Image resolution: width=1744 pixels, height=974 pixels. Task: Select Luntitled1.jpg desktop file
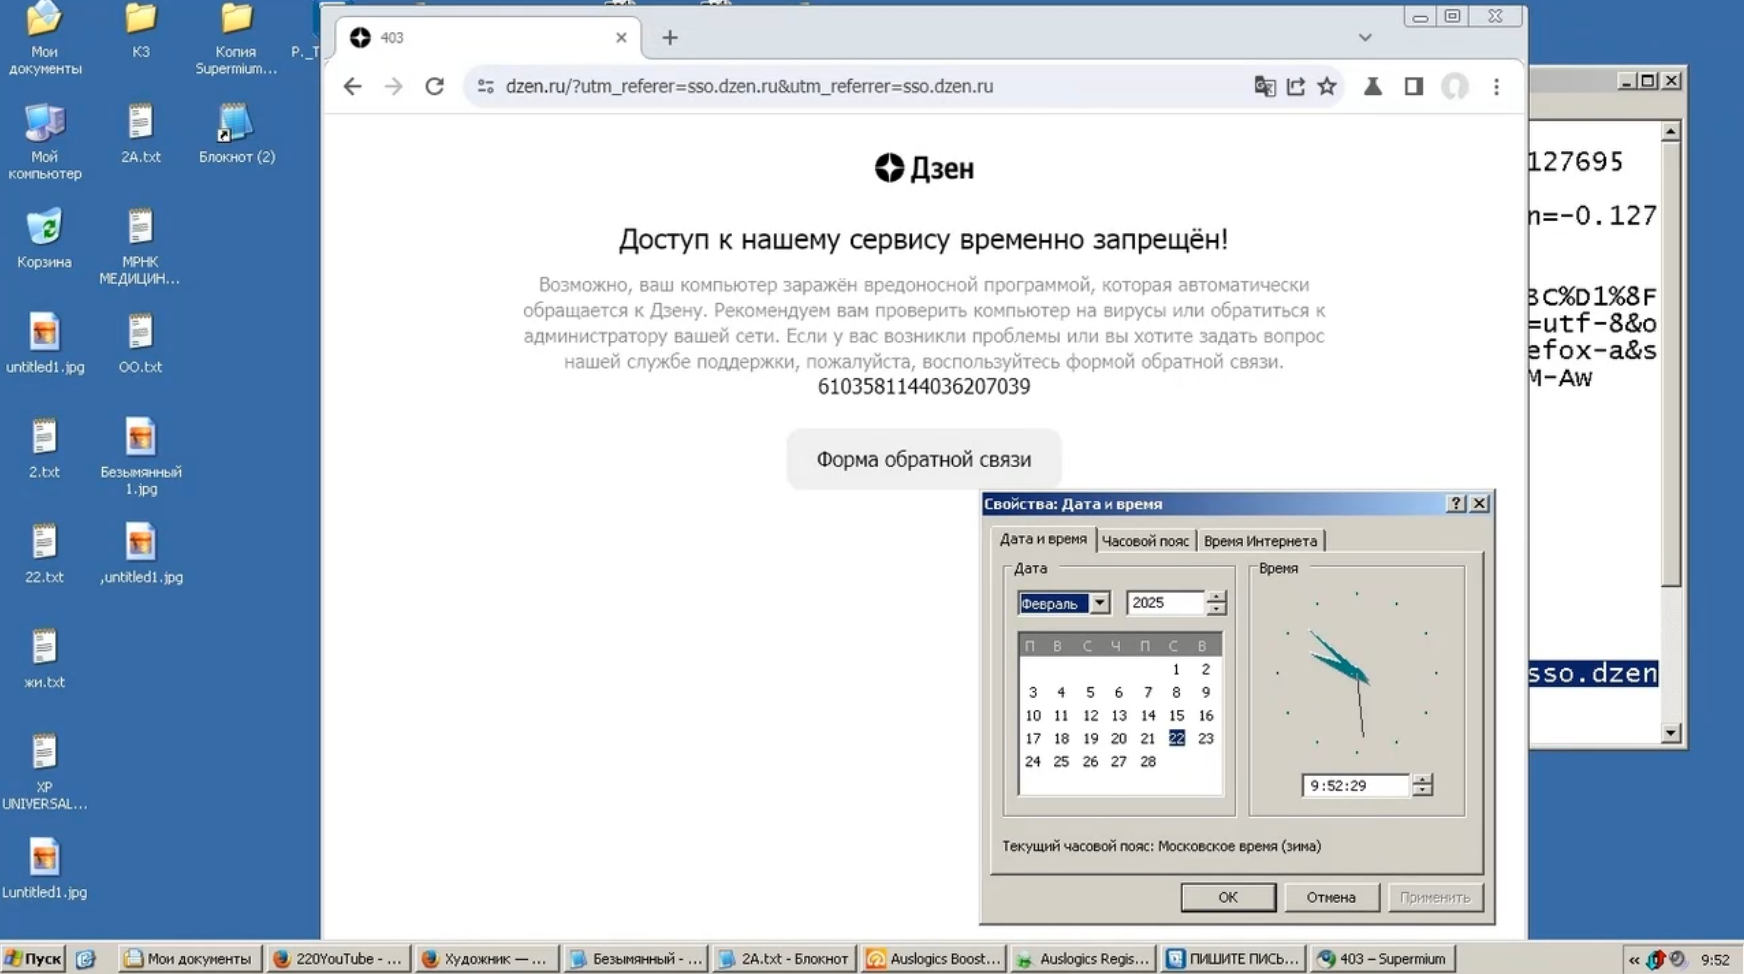(x=44, y=869)
